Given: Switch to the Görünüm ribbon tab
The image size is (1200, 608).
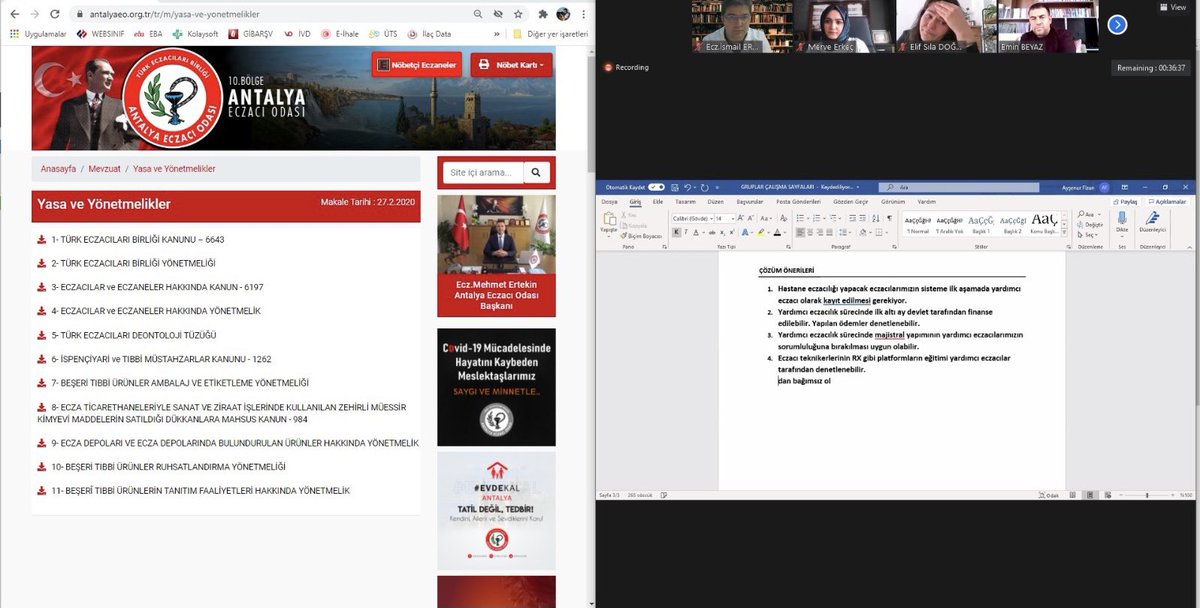Looking at the screenshot, I should 892,202.
